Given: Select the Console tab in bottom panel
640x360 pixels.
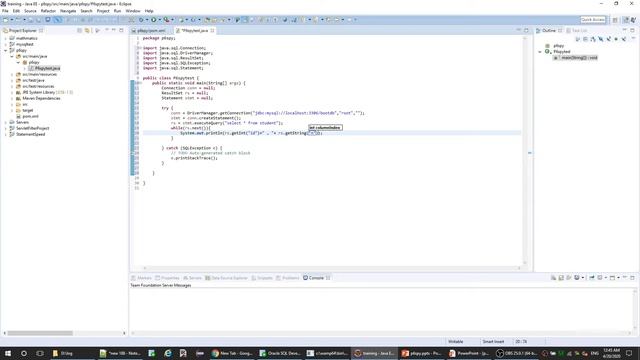Looking at the screenshot, I should pyautogui.click(x=316, y=278).
